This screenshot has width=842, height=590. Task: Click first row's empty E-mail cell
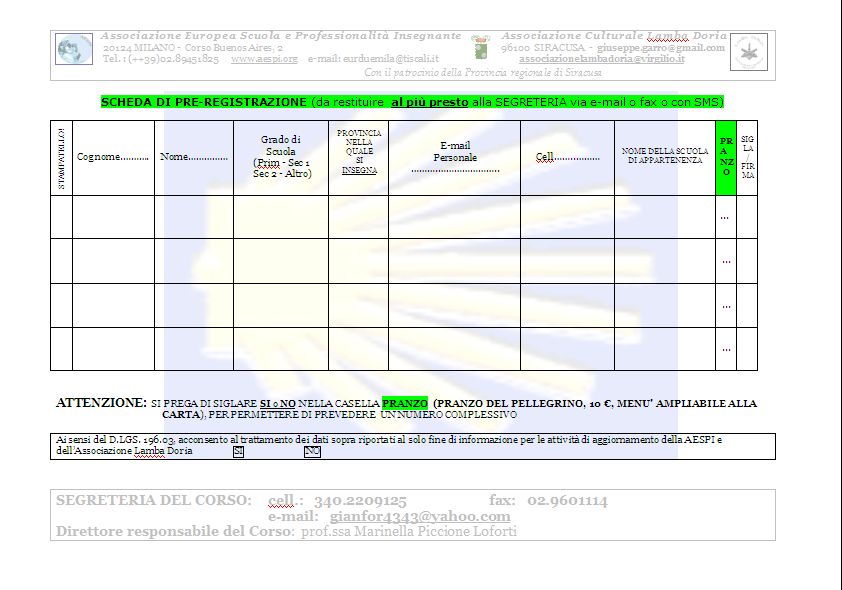(454, 217)
